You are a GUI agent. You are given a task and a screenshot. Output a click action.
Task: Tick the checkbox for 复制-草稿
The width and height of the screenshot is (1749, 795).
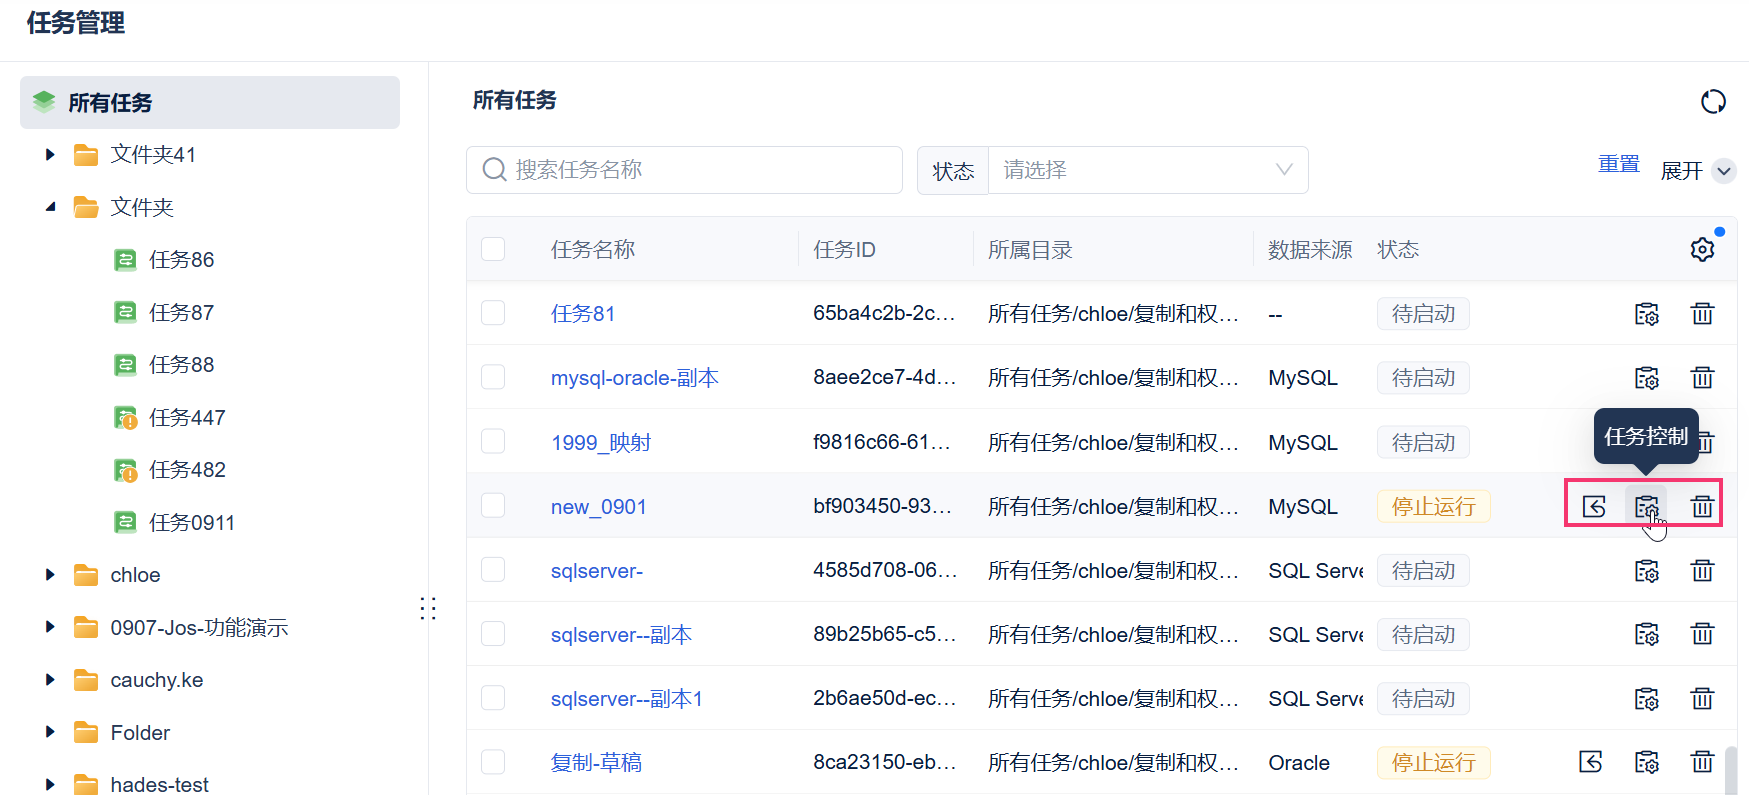[493, 762]
